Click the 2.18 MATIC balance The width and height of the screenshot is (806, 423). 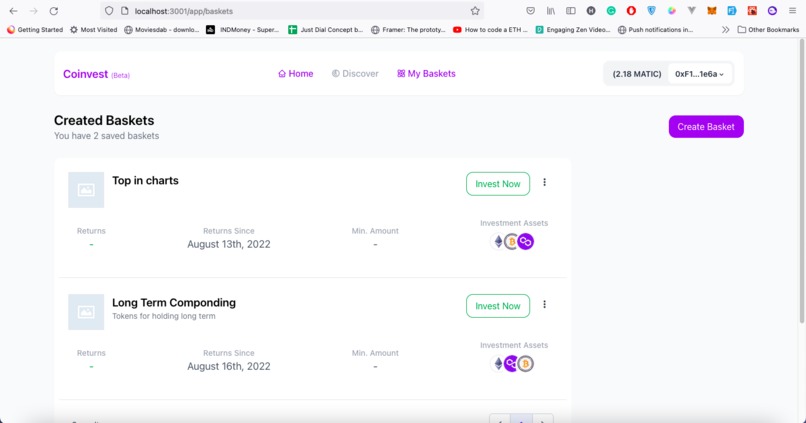pos(637,74)
